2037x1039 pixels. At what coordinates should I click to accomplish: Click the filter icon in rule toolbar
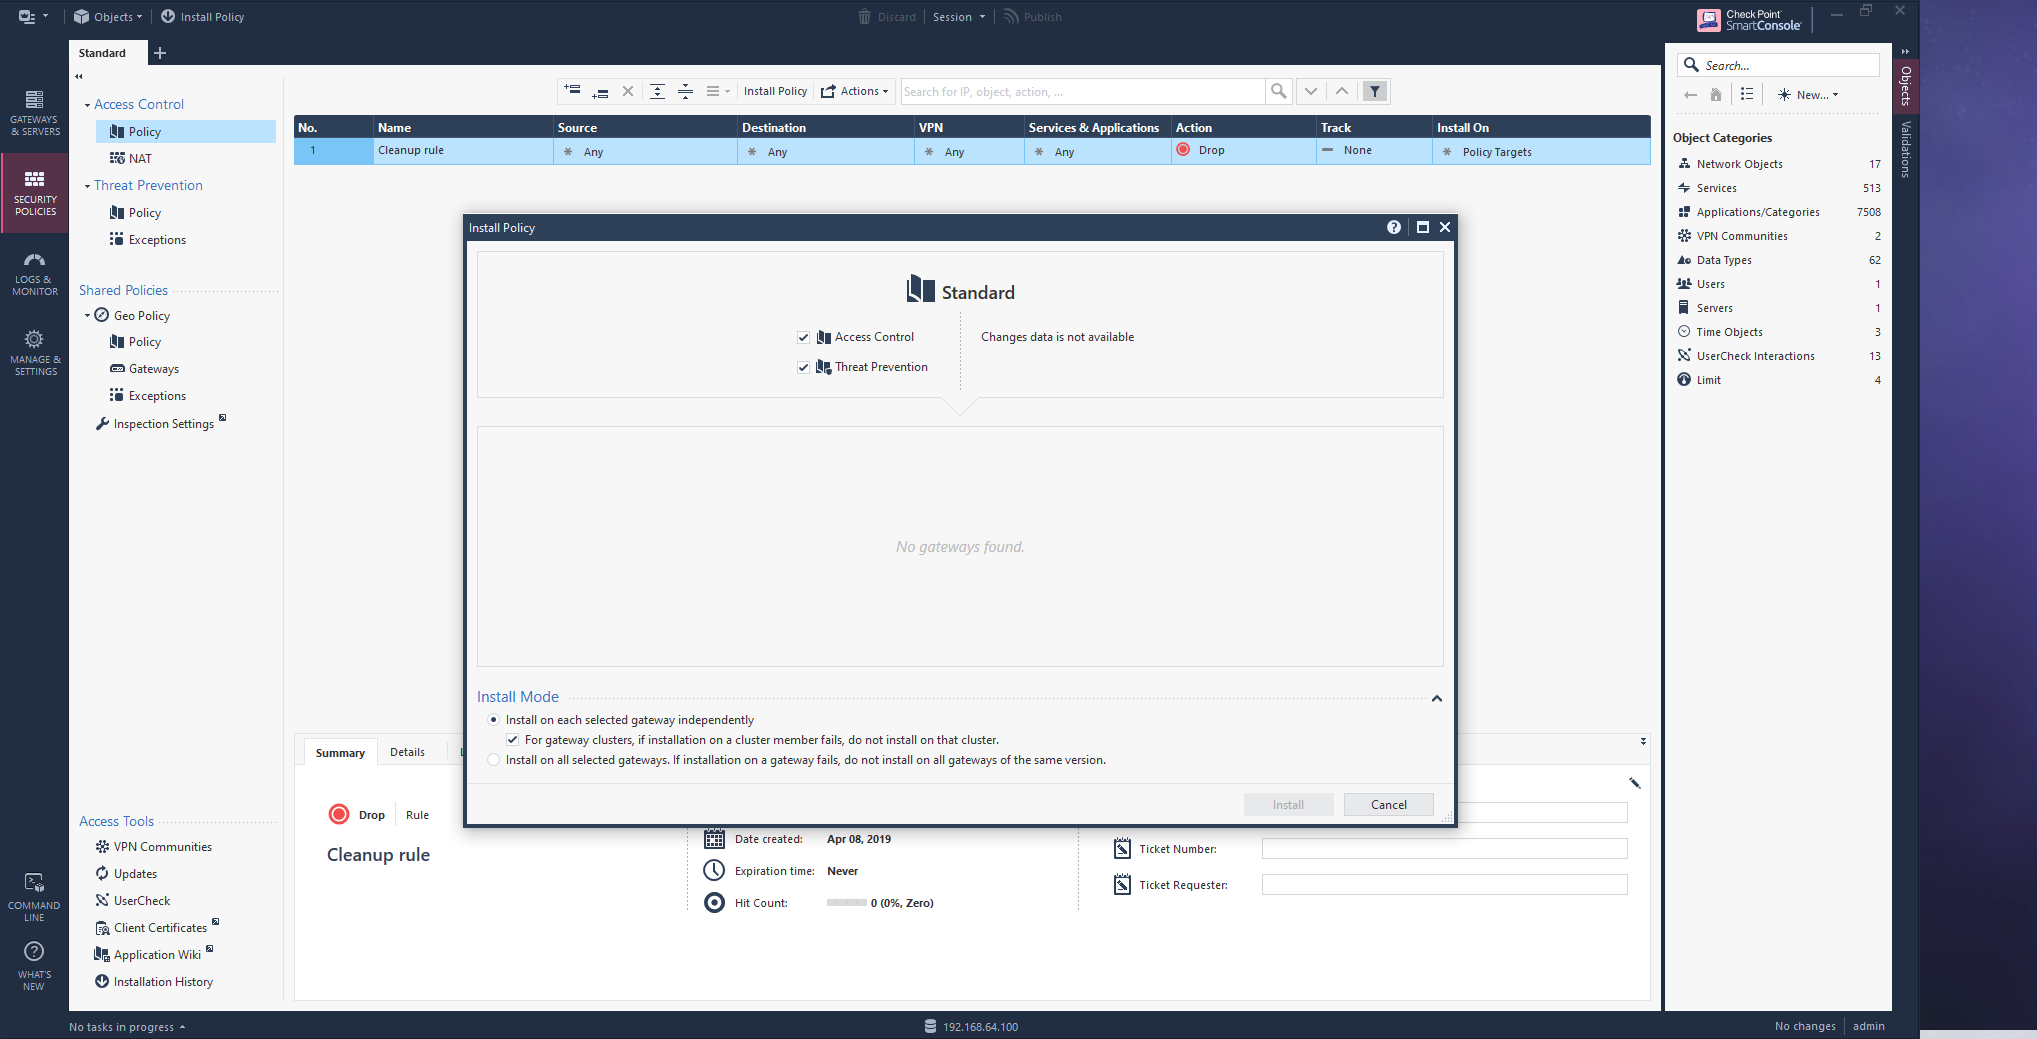[x=1375, y=92]
